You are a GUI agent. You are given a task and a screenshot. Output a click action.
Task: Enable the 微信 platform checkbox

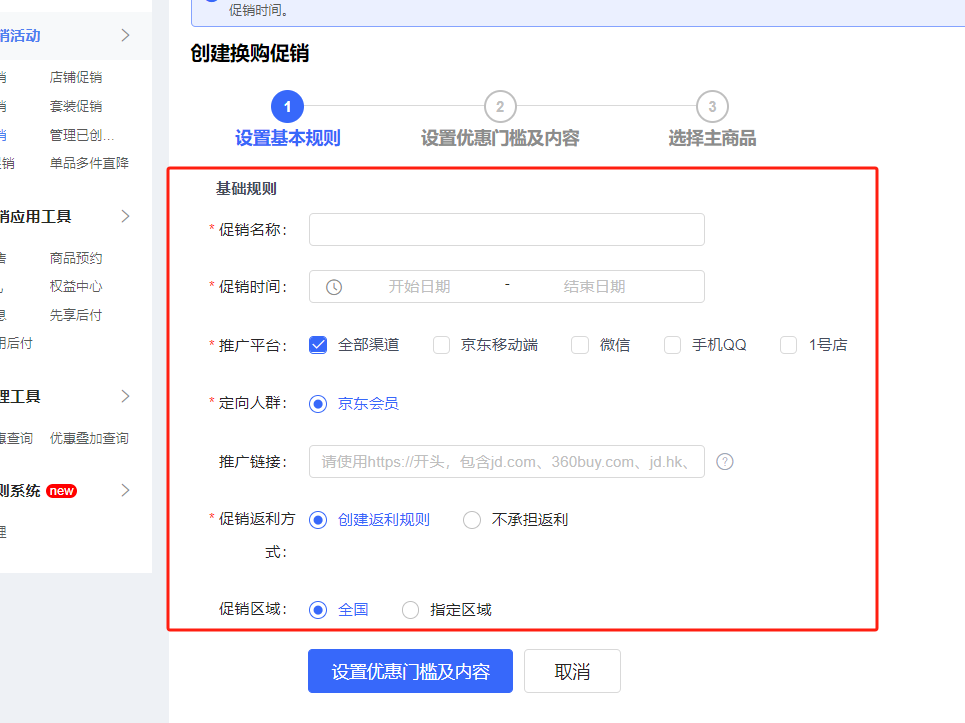click(x=580, y=345)
